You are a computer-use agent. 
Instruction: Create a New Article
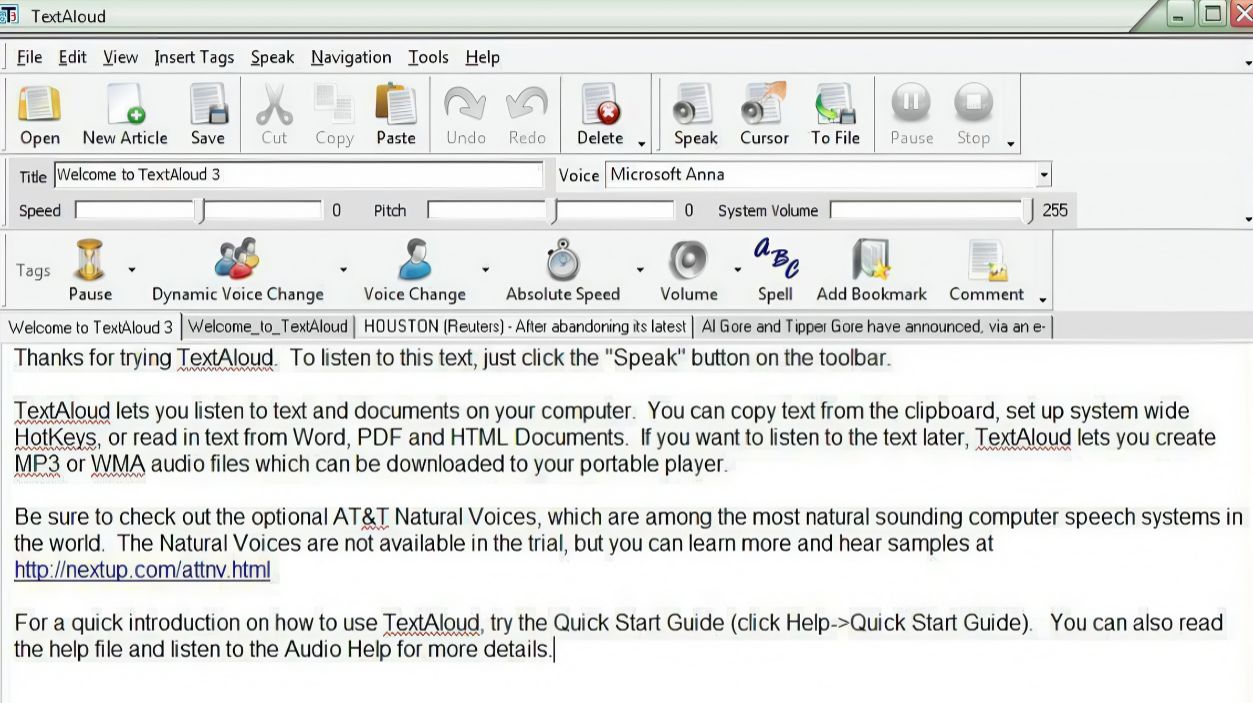(x=125, y=115)
